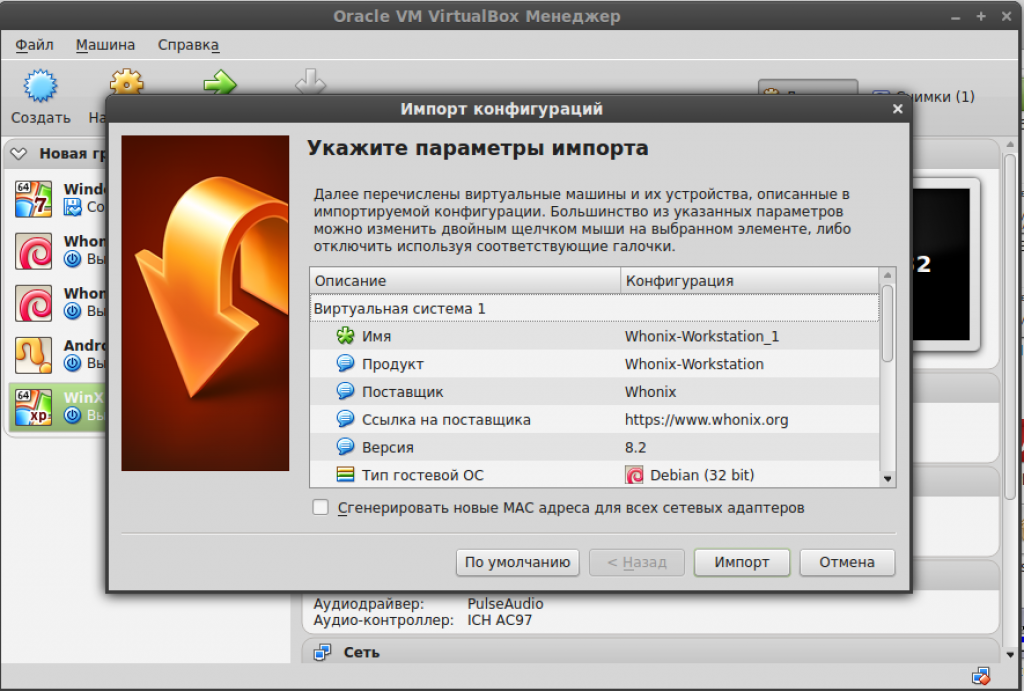Image resolution: width=1024 pixels, height=691 pixels.
Task: Select the Windows 7 VM icon in the list
Action: point(33,199)
